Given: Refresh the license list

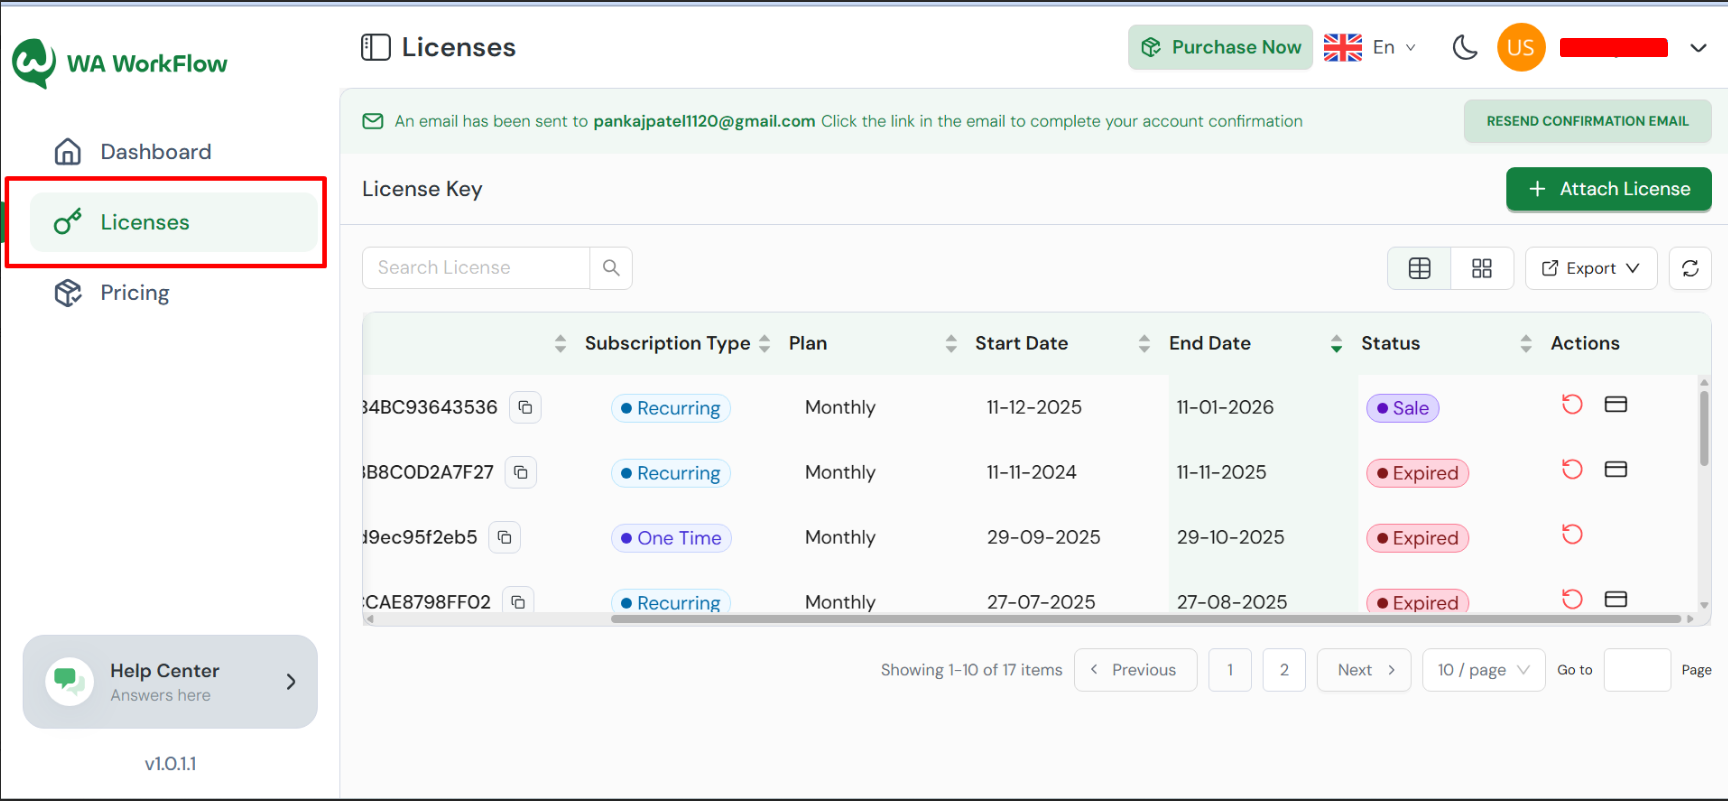Looking at the screenshot, I should tap(1690, 268).
